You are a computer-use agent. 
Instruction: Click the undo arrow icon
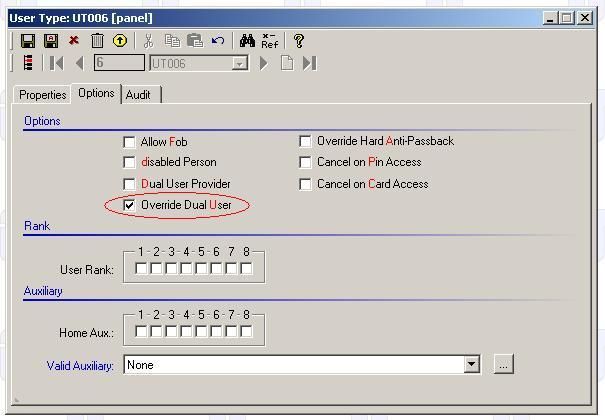coord(218,41)
